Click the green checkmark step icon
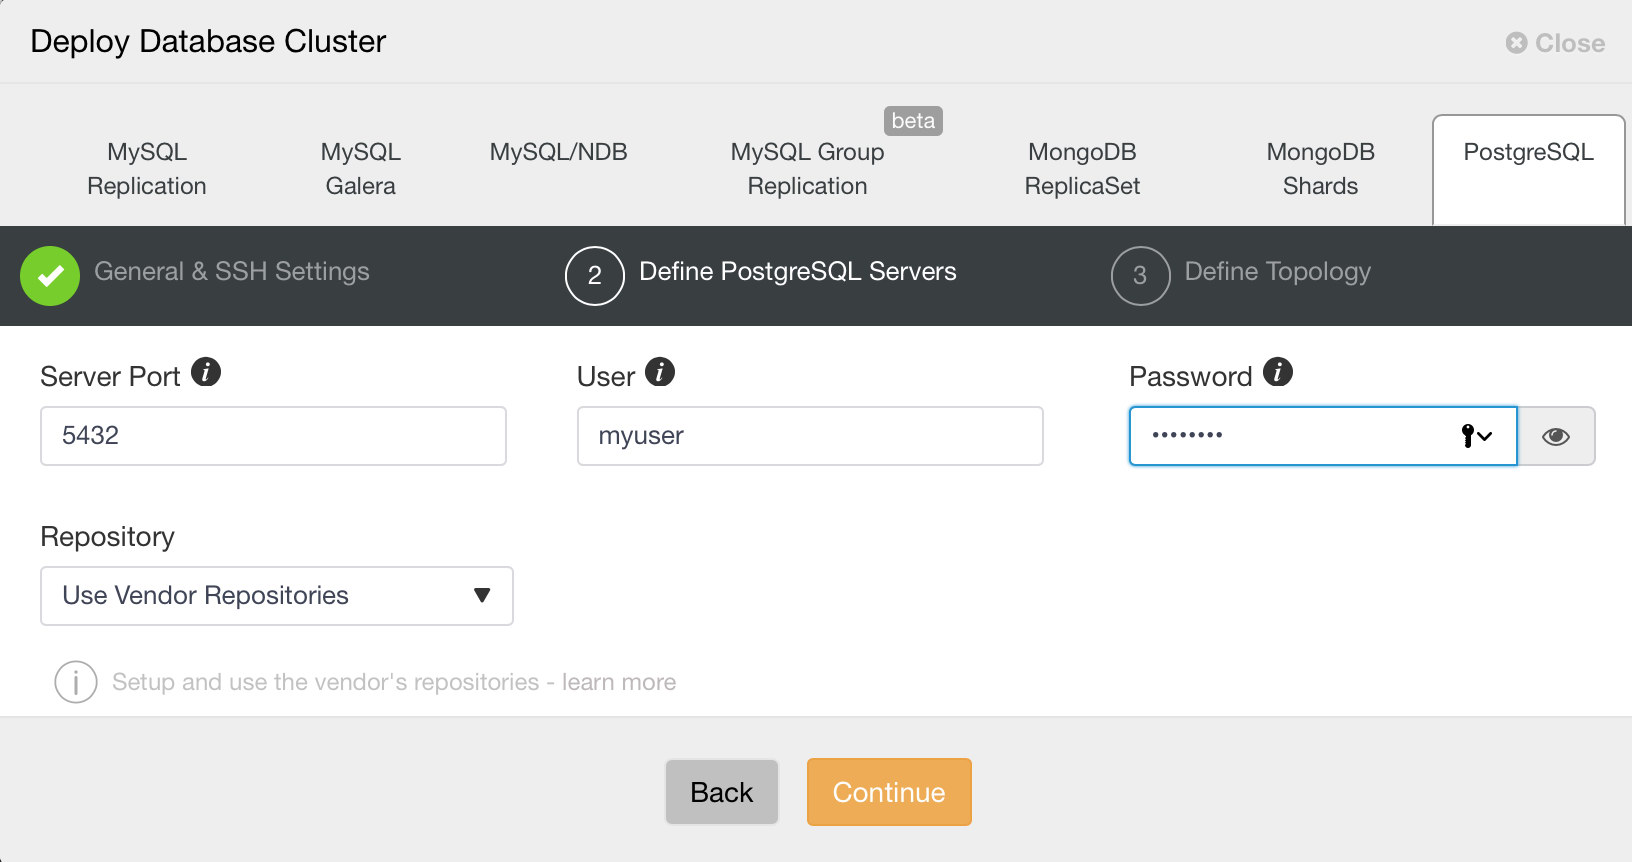The width and height of the screenshot is (1632, 862). (x=50, y=276)
